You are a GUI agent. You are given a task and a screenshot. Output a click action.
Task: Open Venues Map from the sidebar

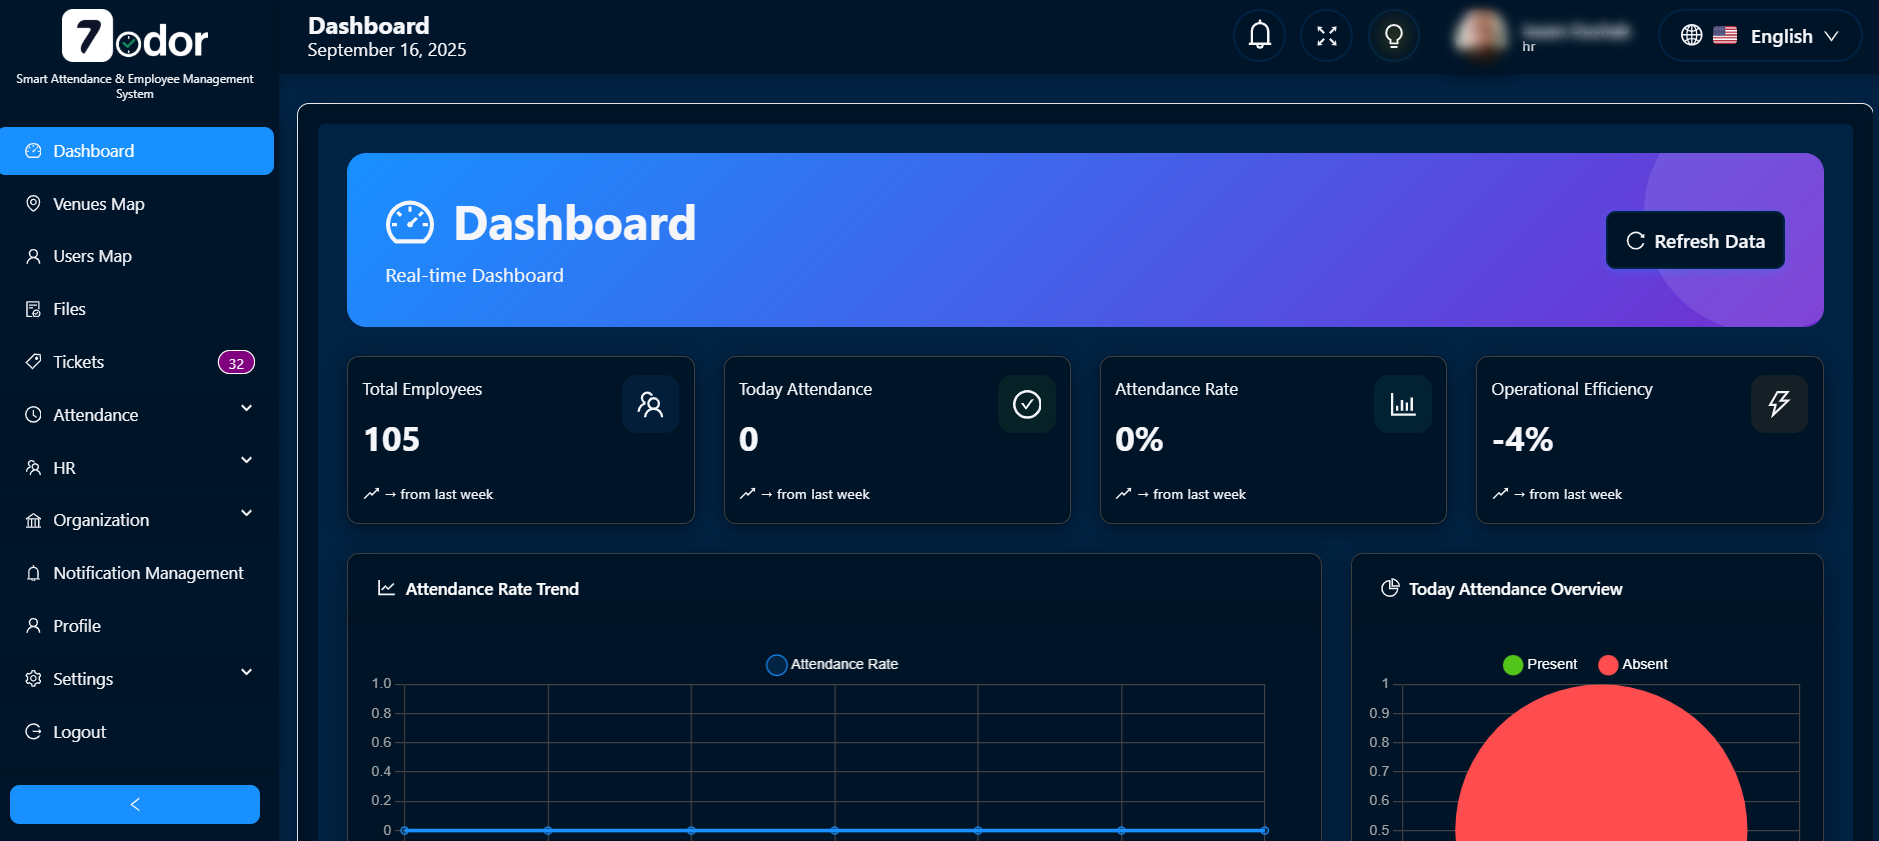click(x=98, y=204)
